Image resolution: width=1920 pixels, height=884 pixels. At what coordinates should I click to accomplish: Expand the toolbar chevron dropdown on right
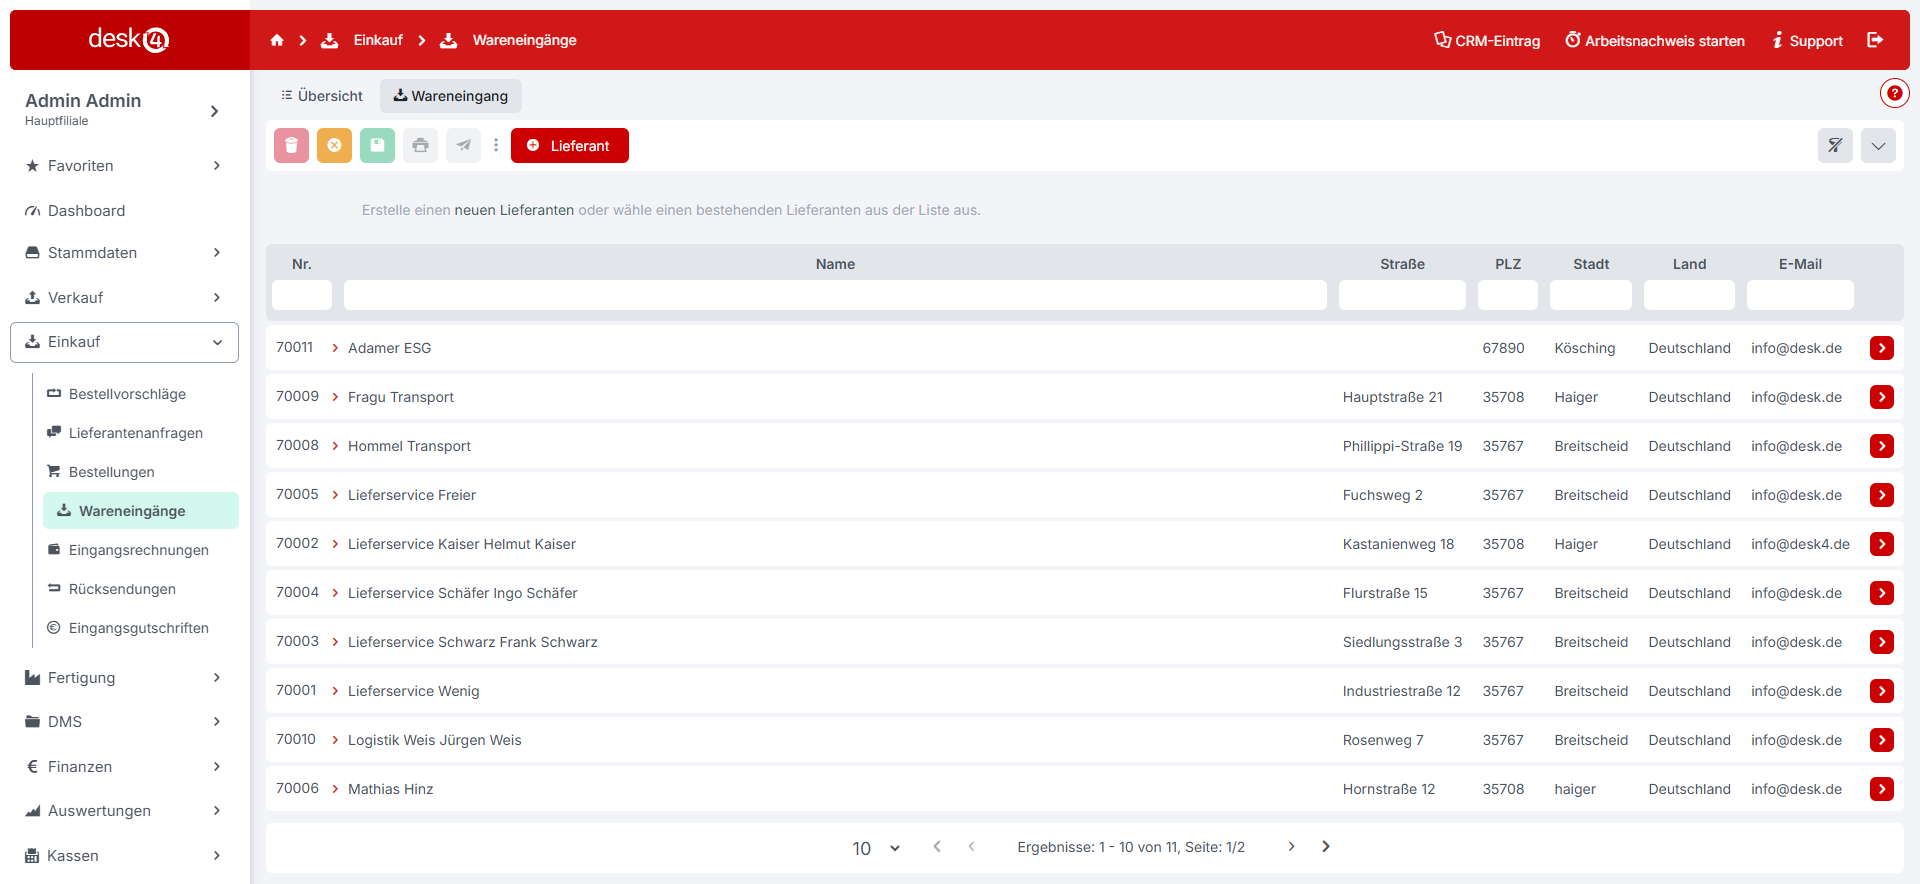pos(1878,146)
